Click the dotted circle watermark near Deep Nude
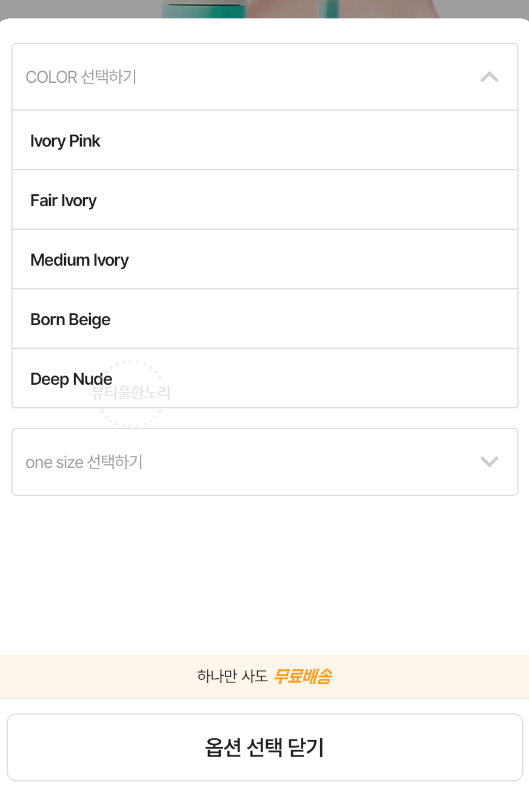The height and width of the screenshot is (787, 529). tap(131, 394)
